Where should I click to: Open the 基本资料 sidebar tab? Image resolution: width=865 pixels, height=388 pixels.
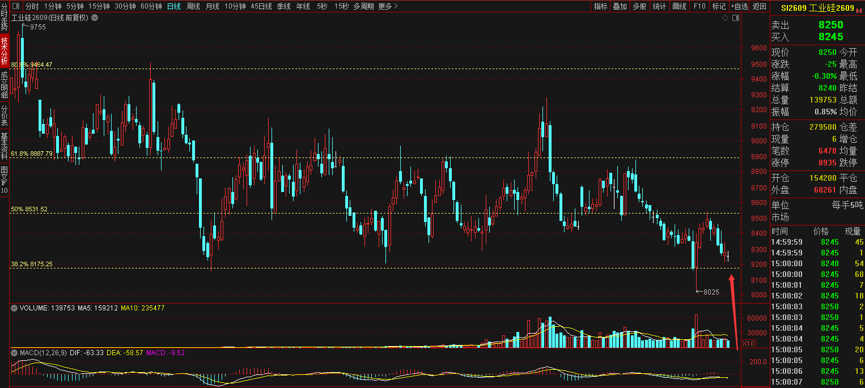4,145
